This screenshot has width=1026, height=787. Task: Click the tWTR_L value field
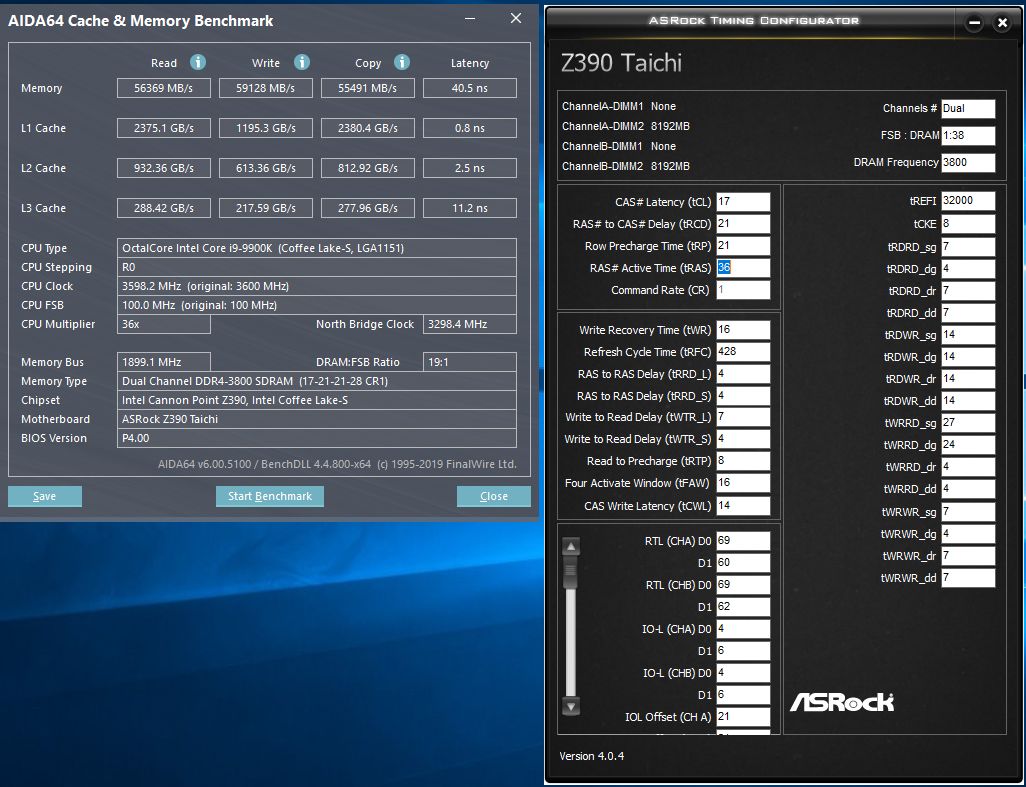(743, 417)
